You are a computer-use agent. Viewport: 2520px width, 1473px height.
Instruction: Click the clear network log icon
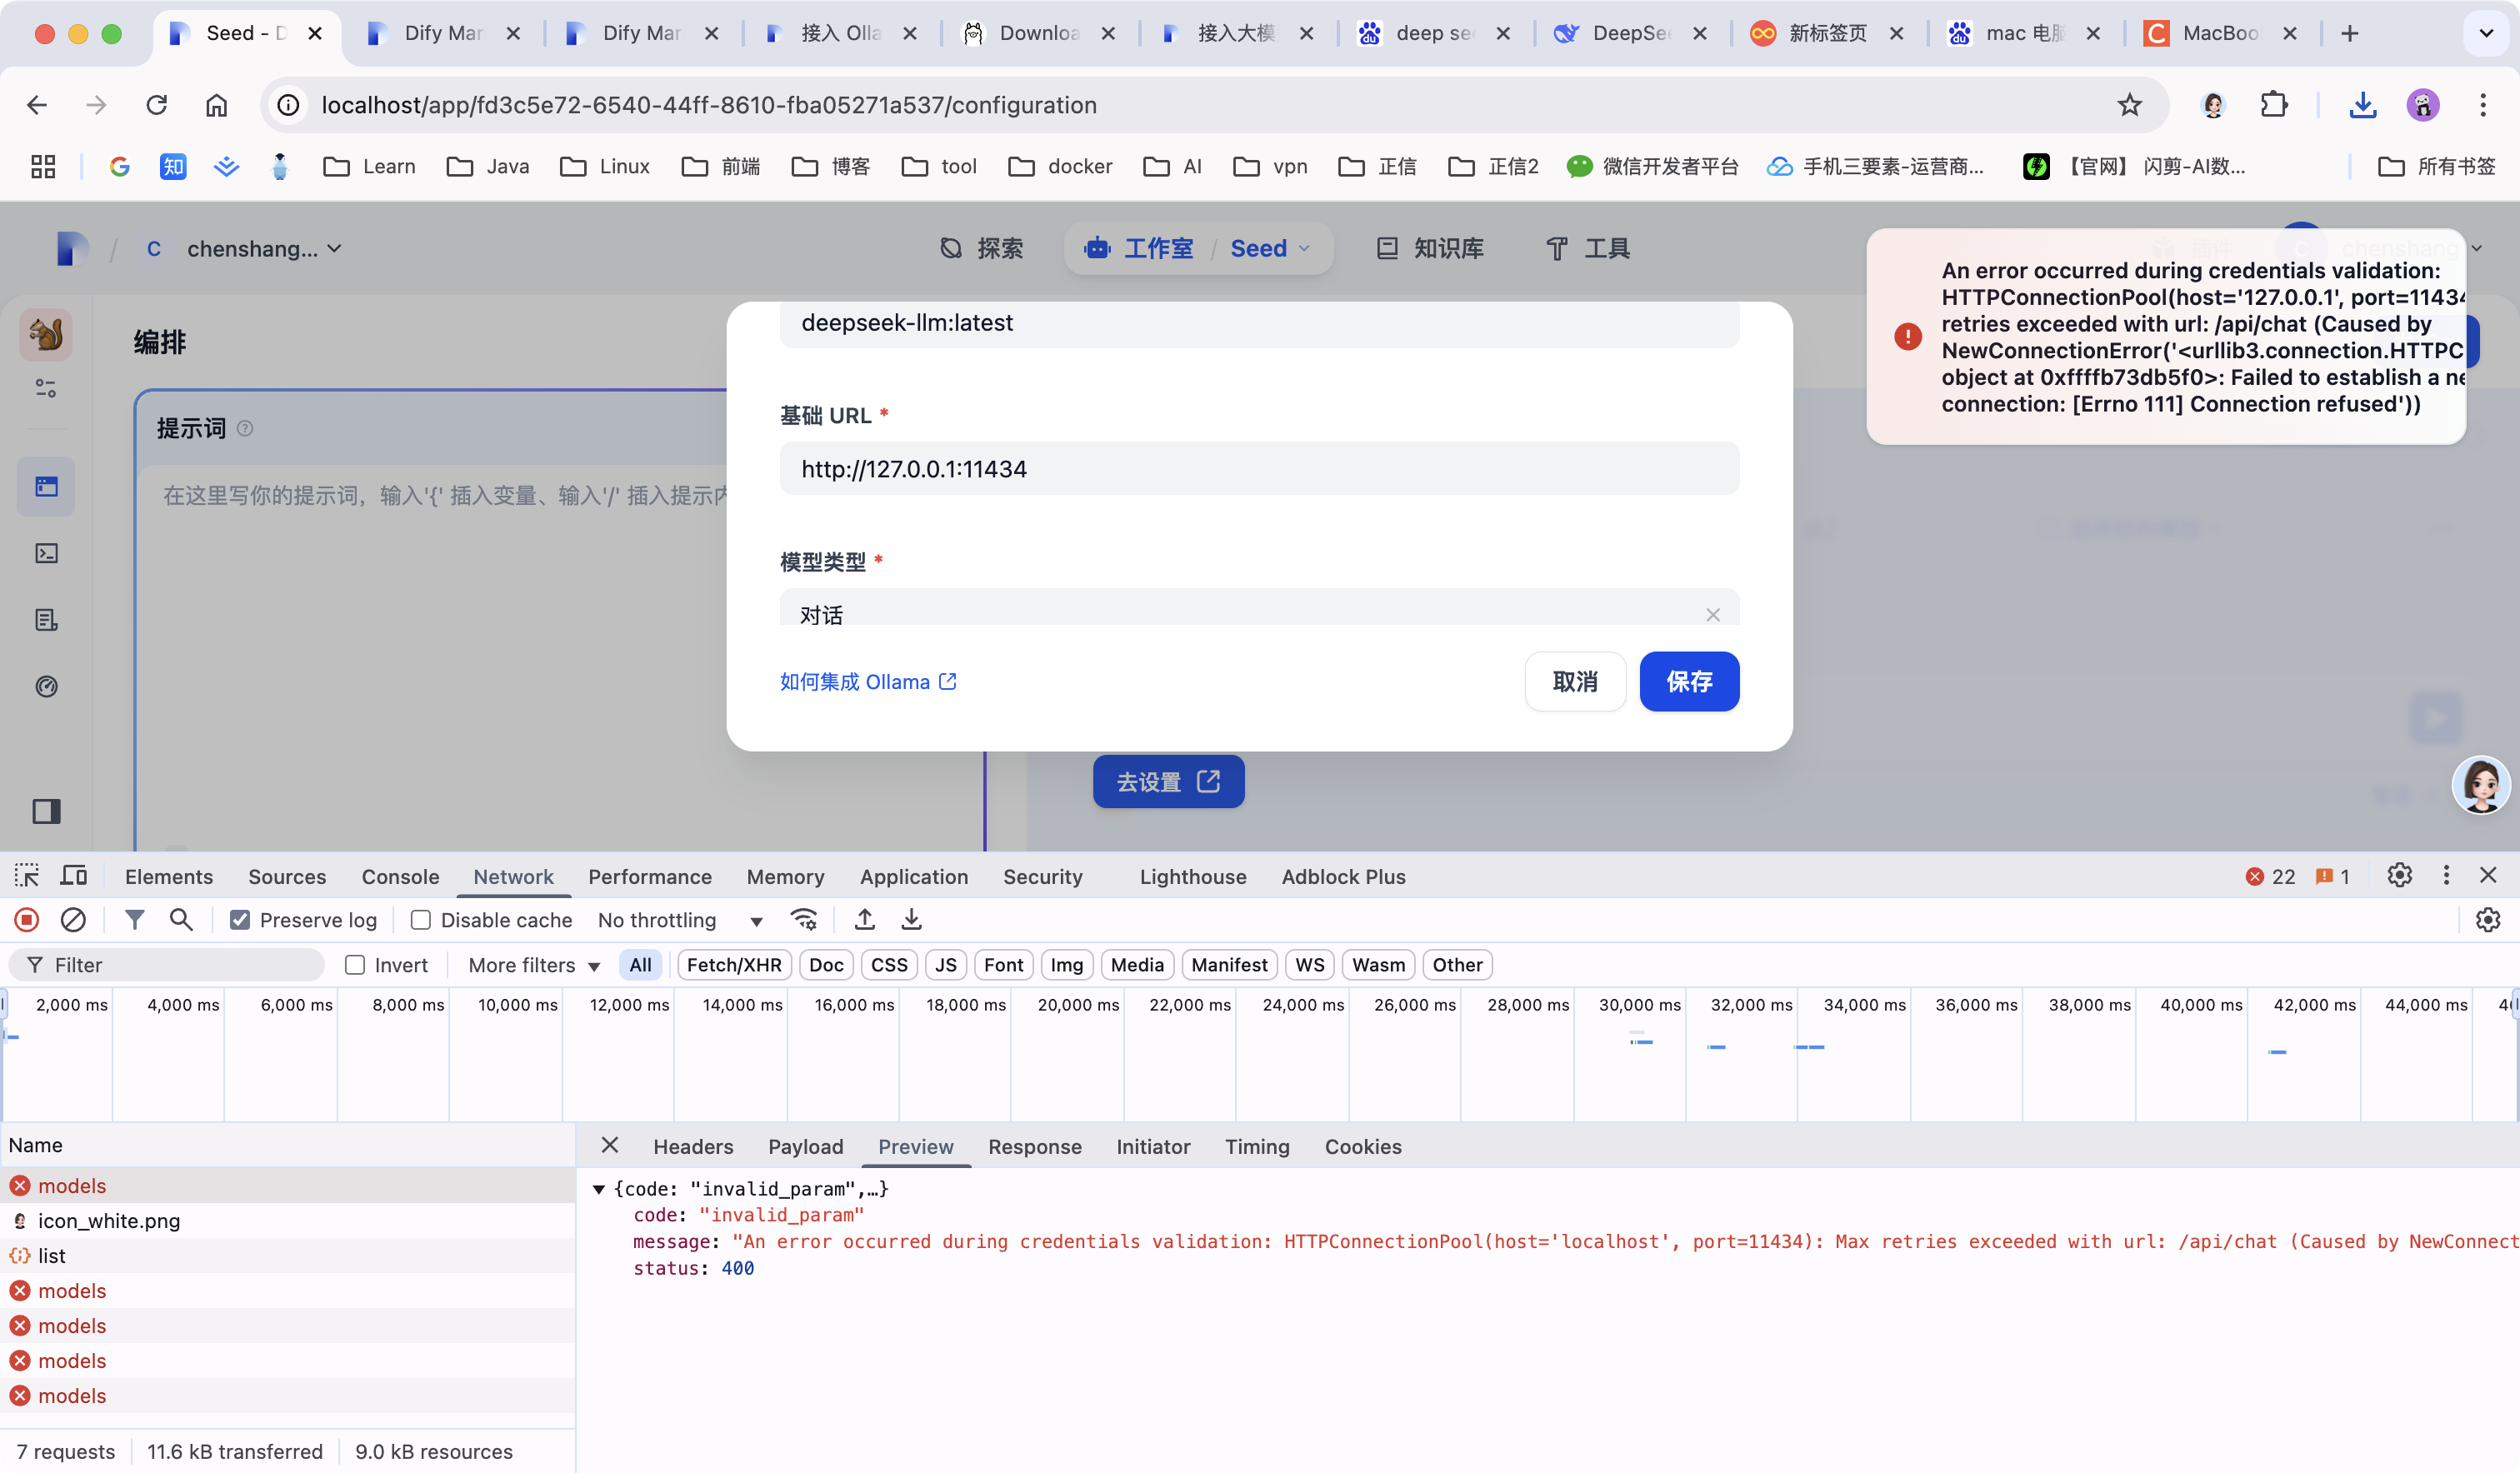[x=73, y=919]
